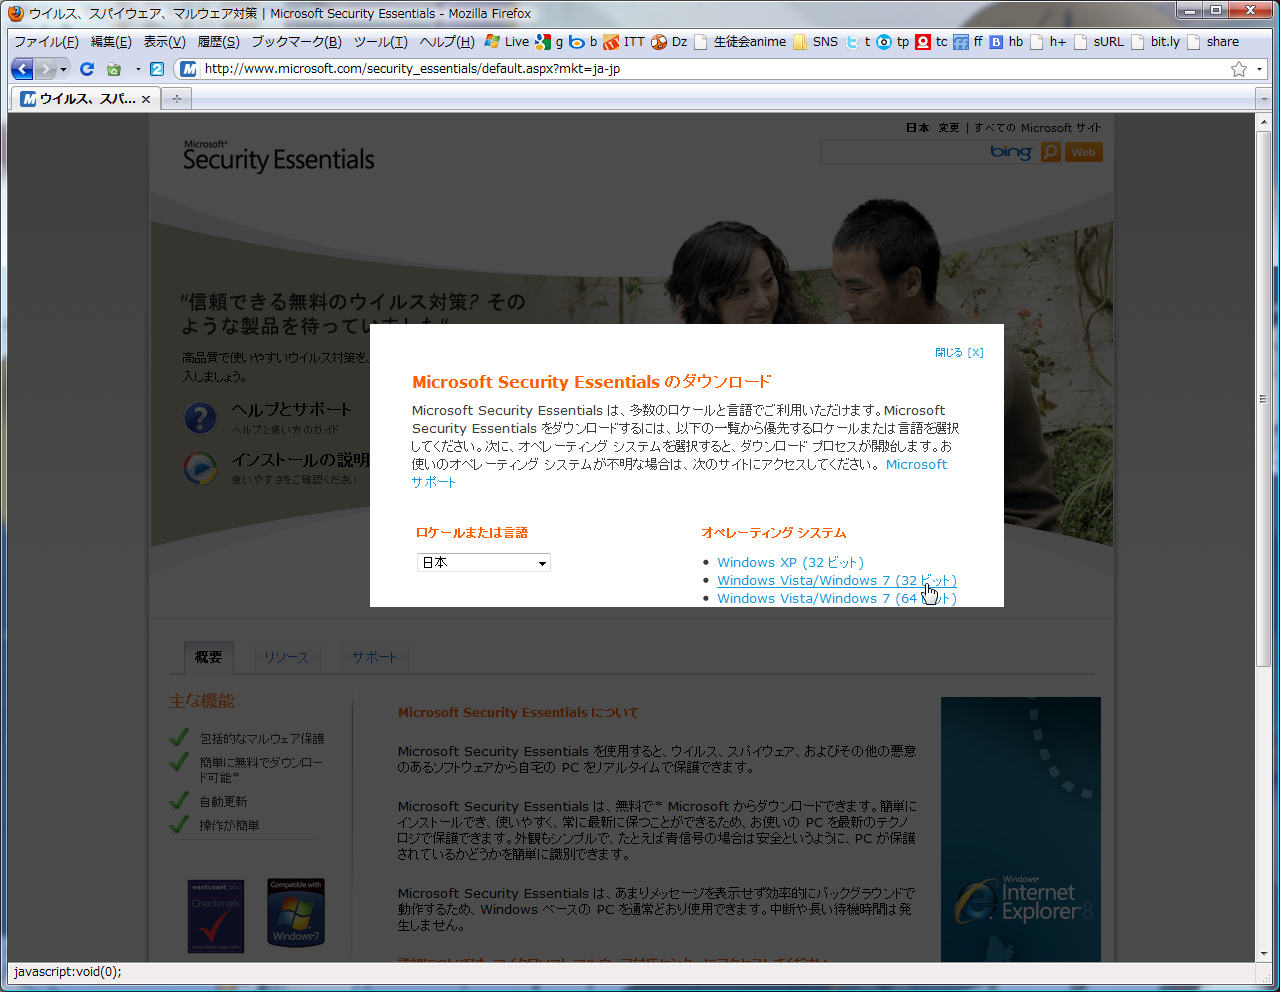The image size is (1280, 992).
Task: Open the ITT bookmark
Action: [624, 42]
